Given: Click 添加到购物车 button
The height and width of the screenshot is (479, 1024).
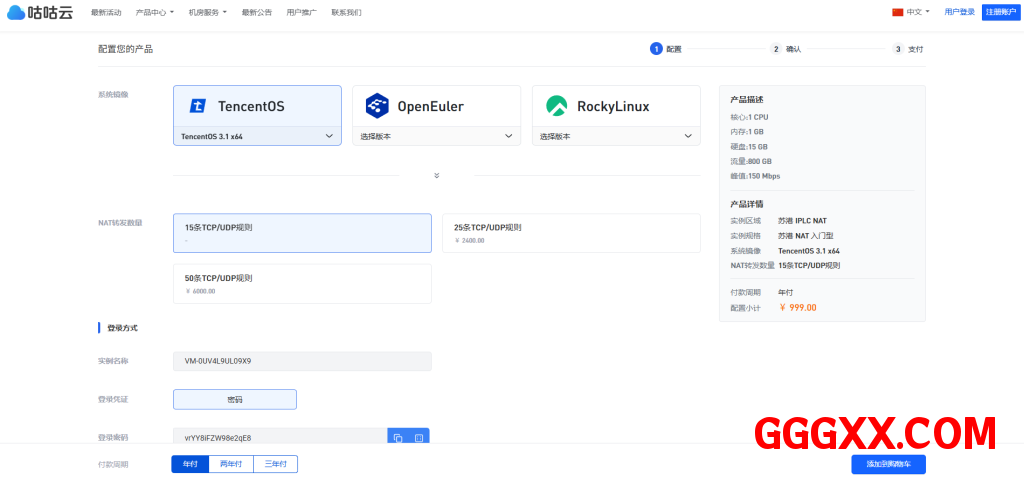Looking at the screenshot, I should (x=888, y=464).
